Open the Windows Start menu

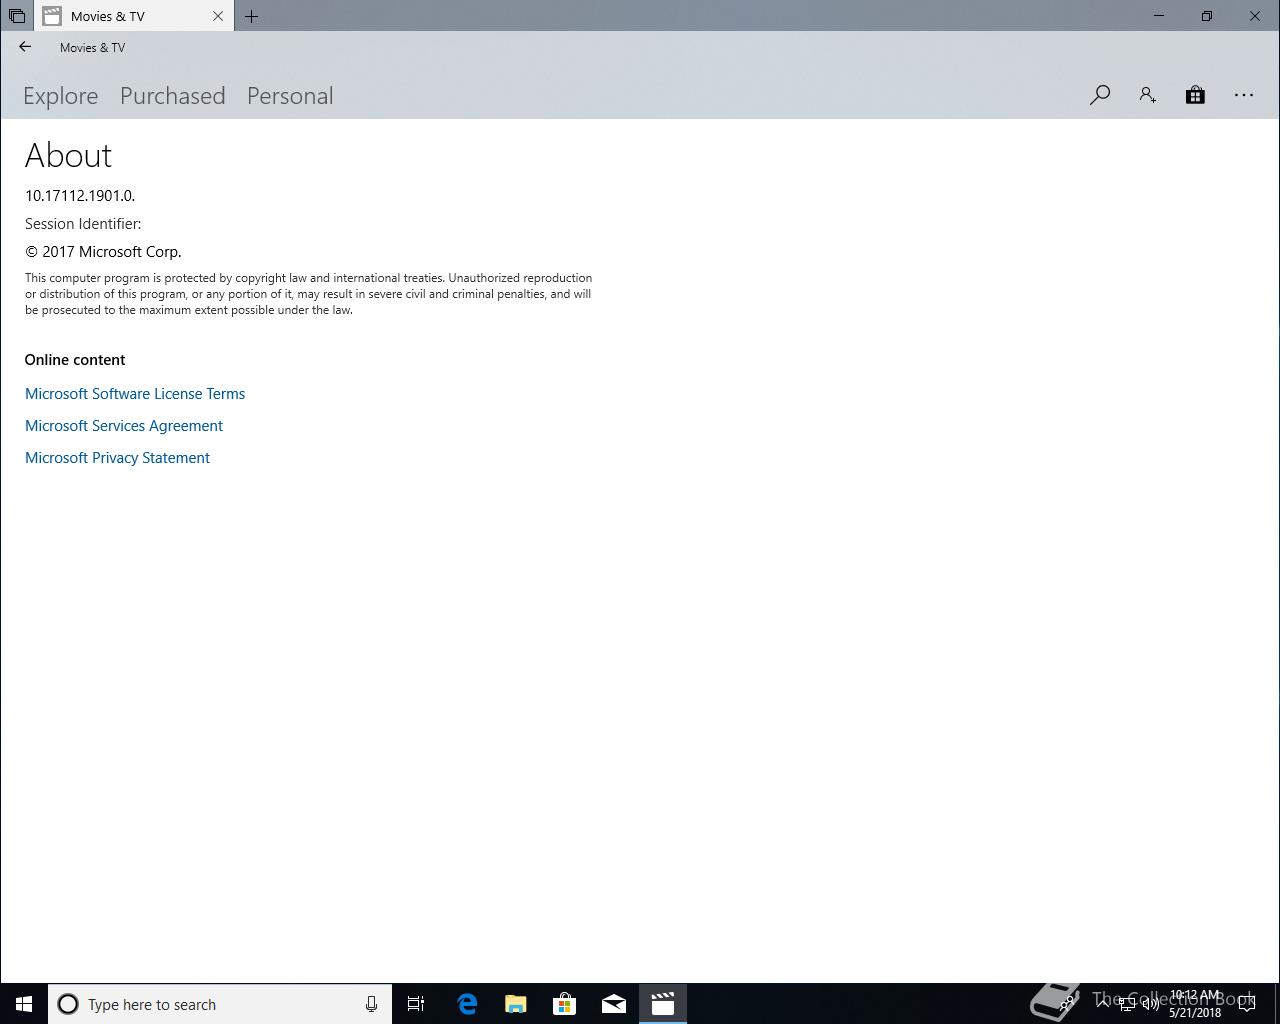24,1004
